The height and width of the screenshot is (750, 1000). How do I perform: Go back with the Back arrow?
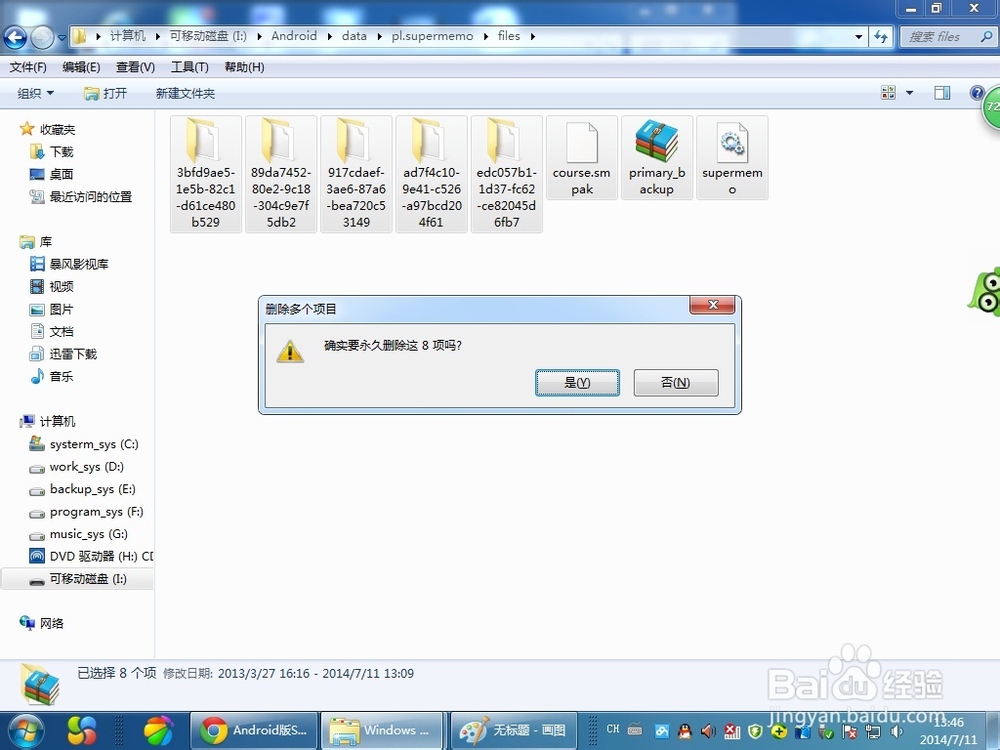point(15,38)
